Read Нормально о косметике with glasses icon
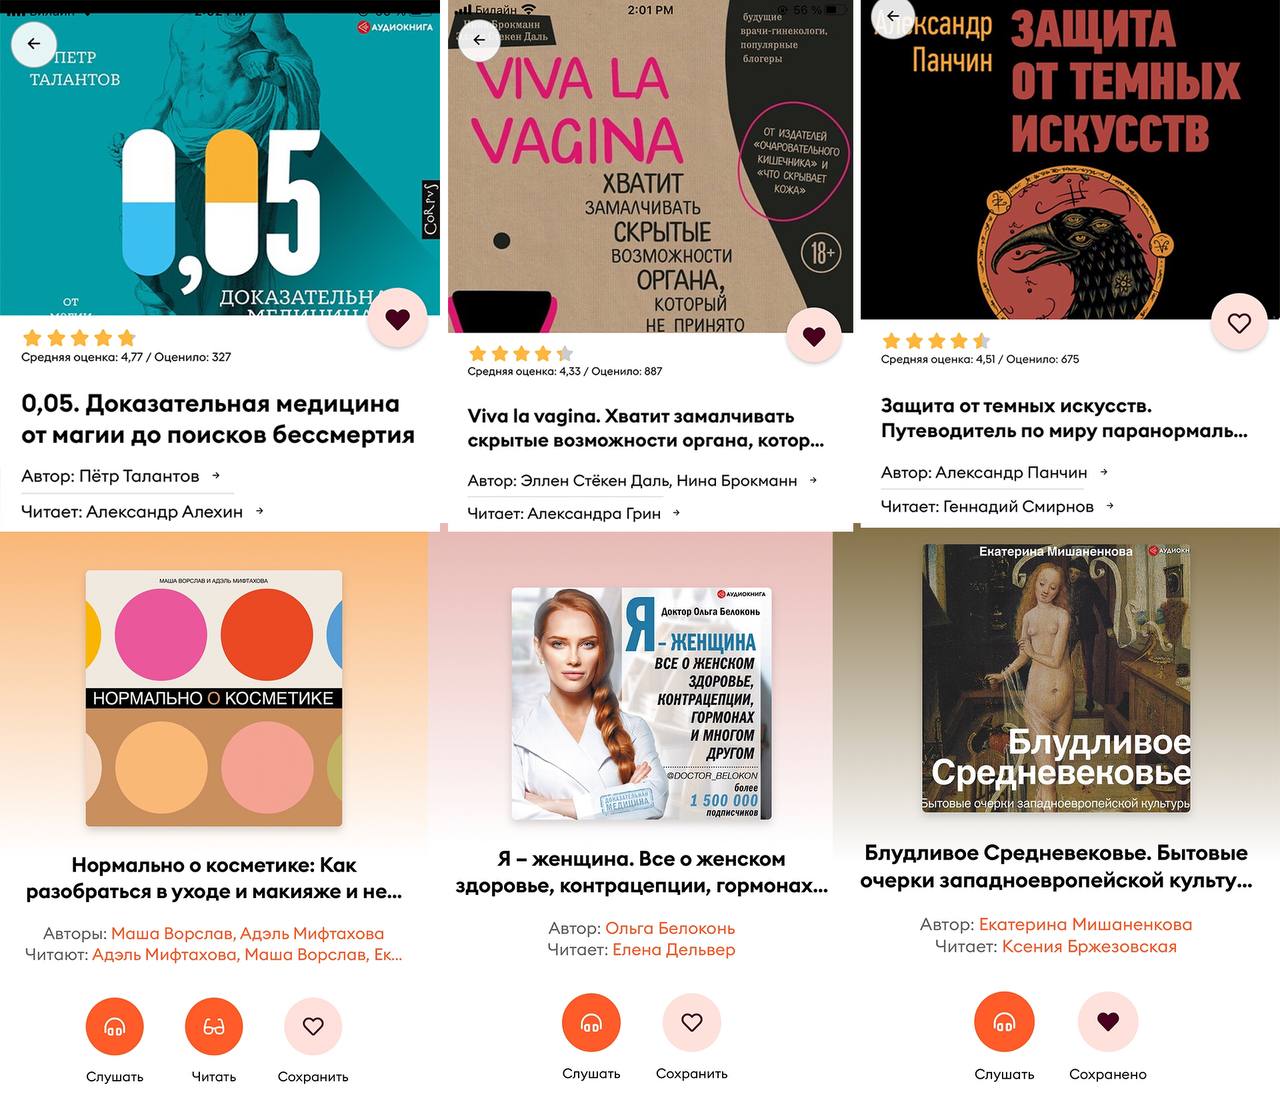The image size is (1280, 1096). pos(214,1026)
